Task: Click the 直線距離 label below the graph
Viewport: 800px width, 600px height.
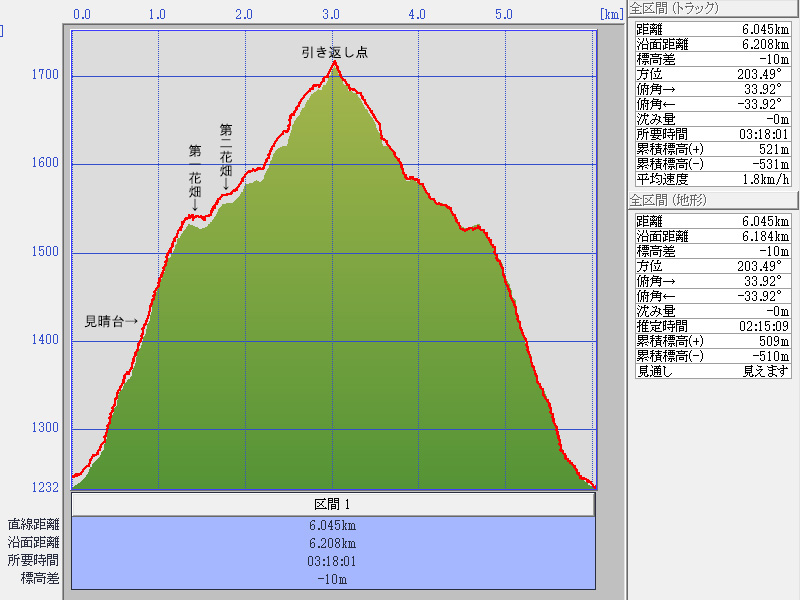Action: [33, 525]
